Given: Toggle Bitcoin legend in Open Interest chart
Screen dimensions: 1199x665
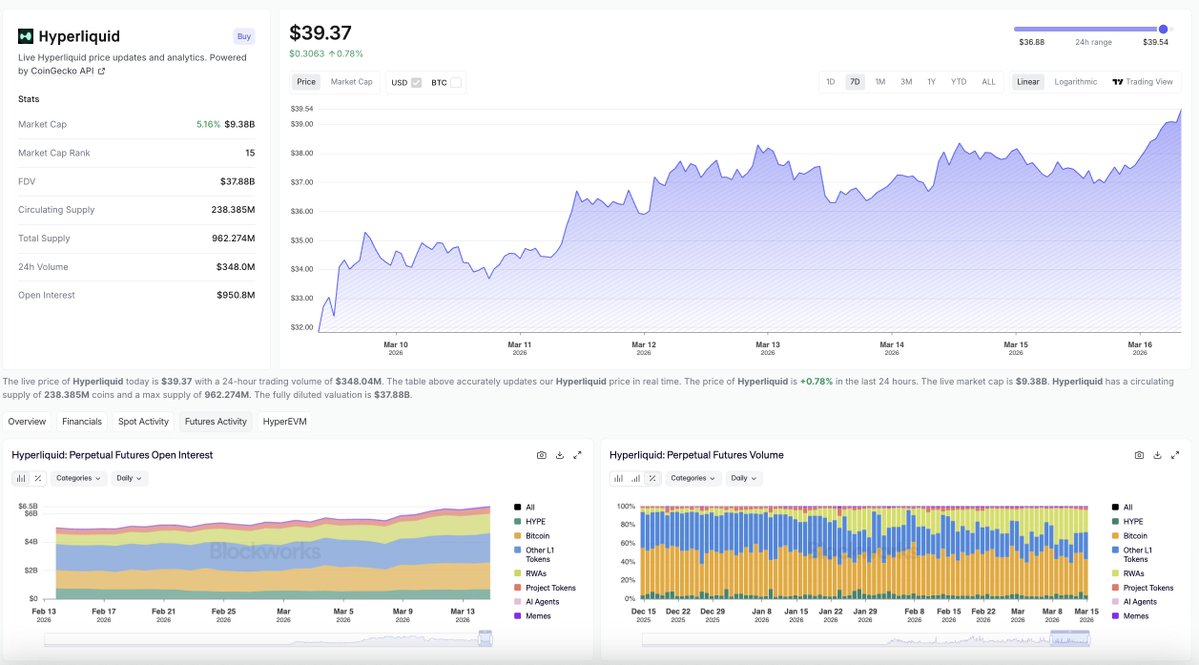Looking at the screenshot, I should (531, 536).
